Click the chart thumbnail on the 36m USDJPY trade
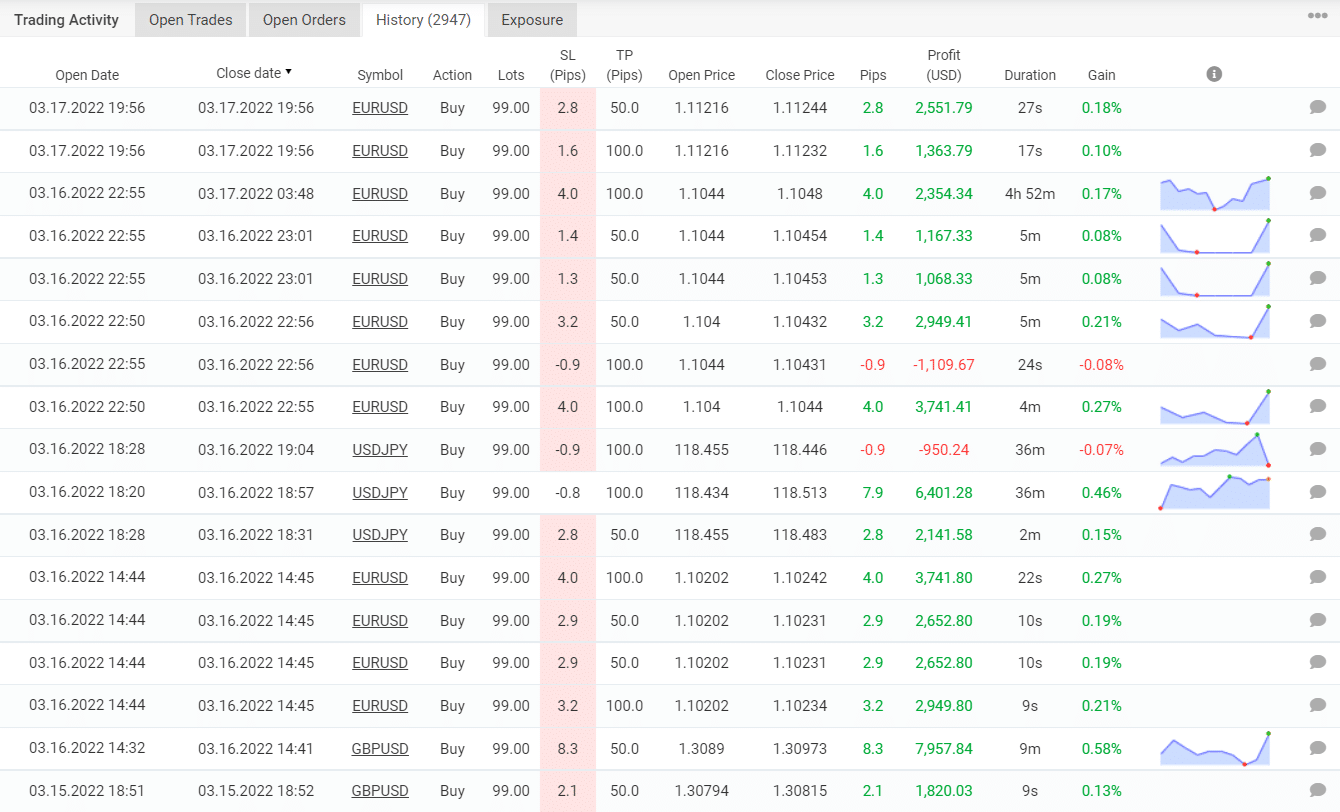This screenshot has height=812, width=1340. click(1215, 492)
